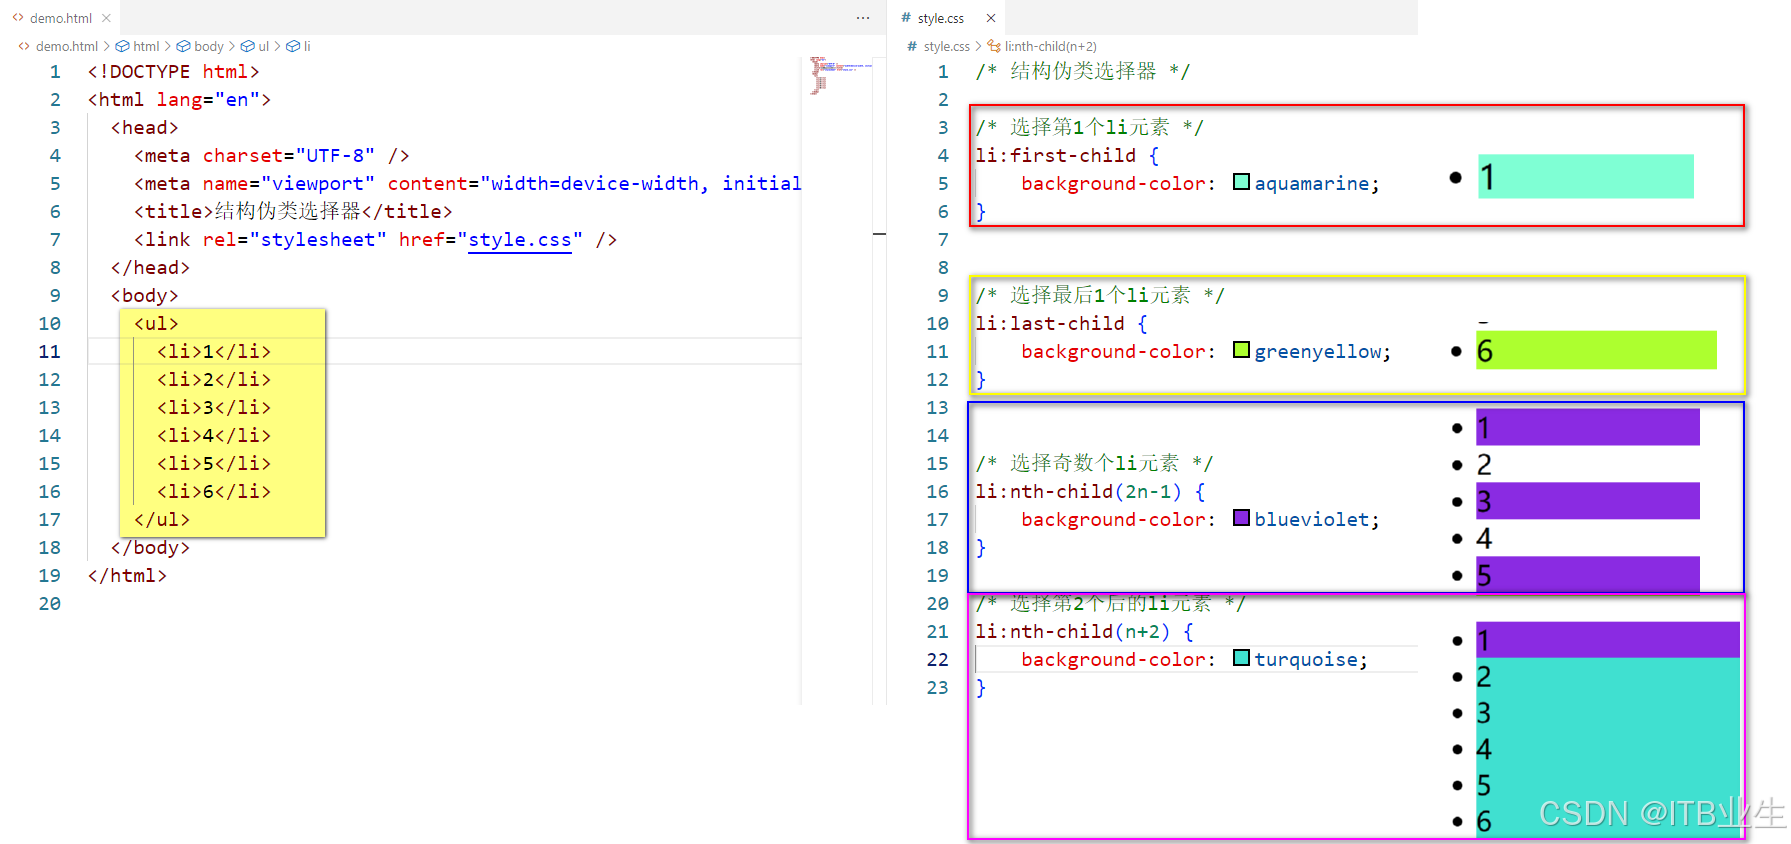
Task: Click the opening <head> tag
Action: 144,128
